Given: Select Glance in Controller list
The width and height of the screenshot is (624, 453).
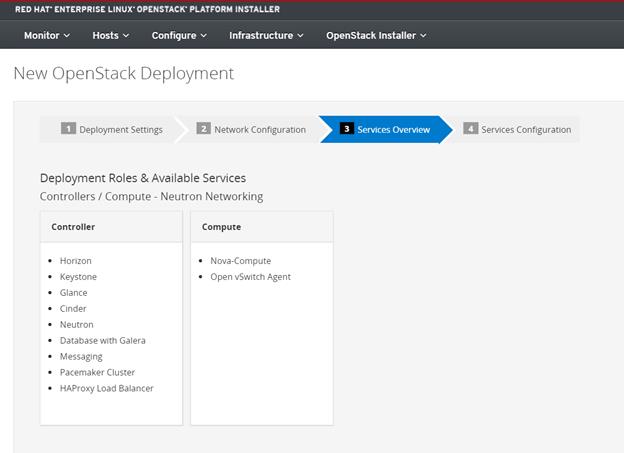Looking at the screenshot, I should coord(73,293).
